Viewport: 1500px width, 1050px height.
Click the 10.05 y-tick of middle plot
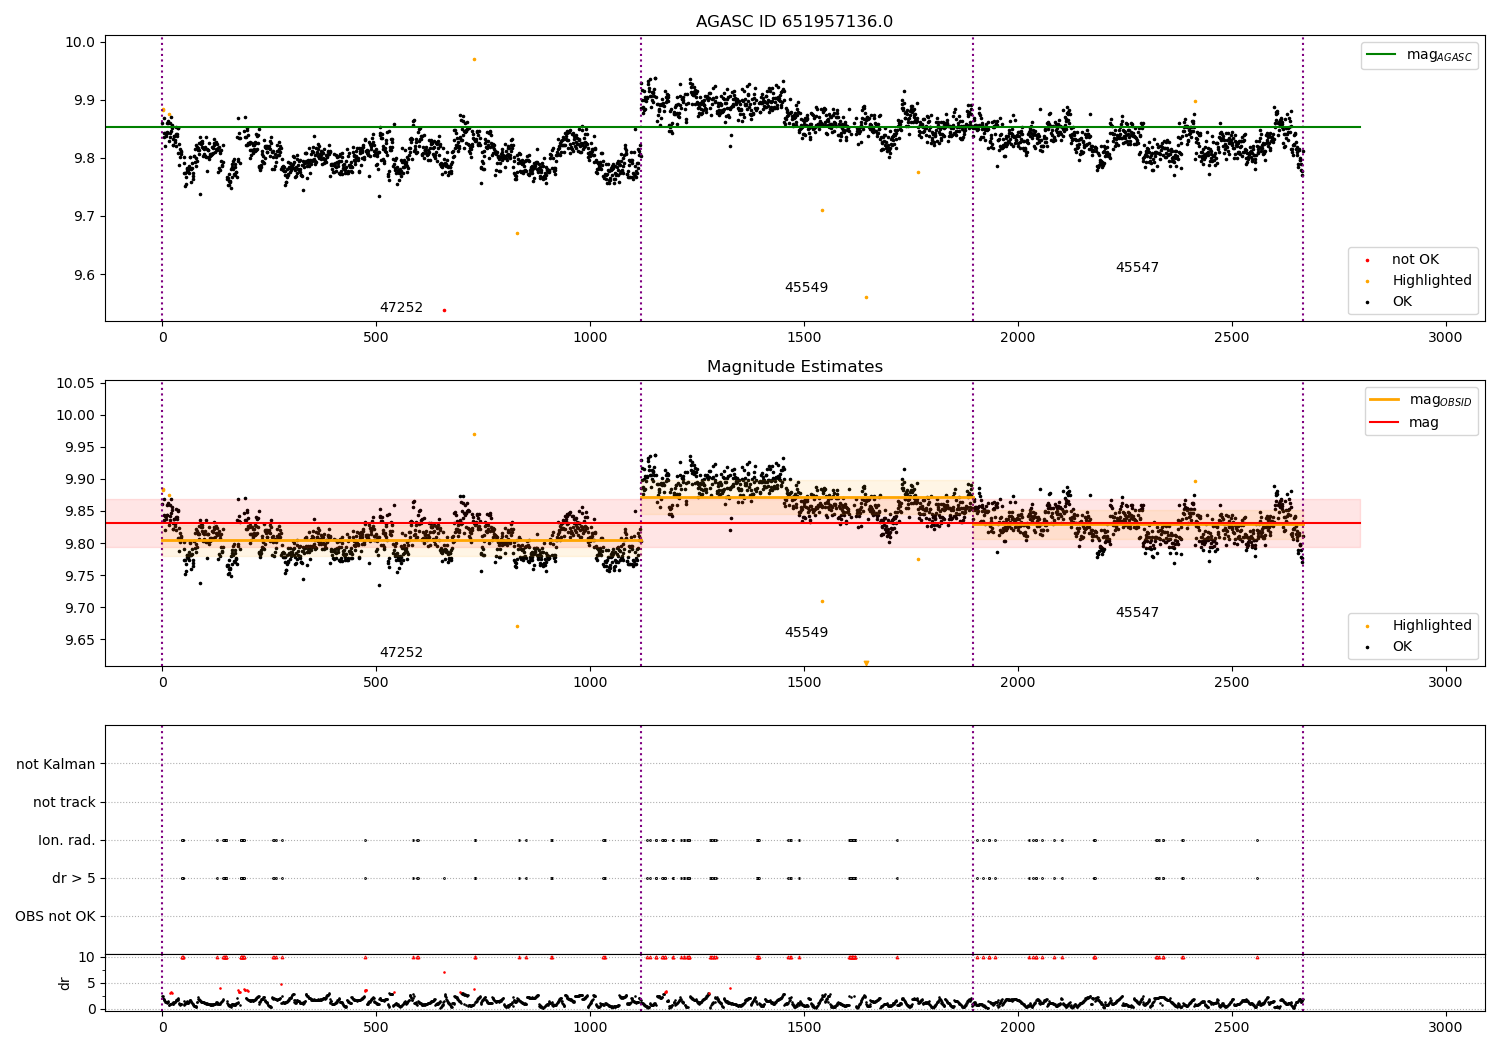78,384
